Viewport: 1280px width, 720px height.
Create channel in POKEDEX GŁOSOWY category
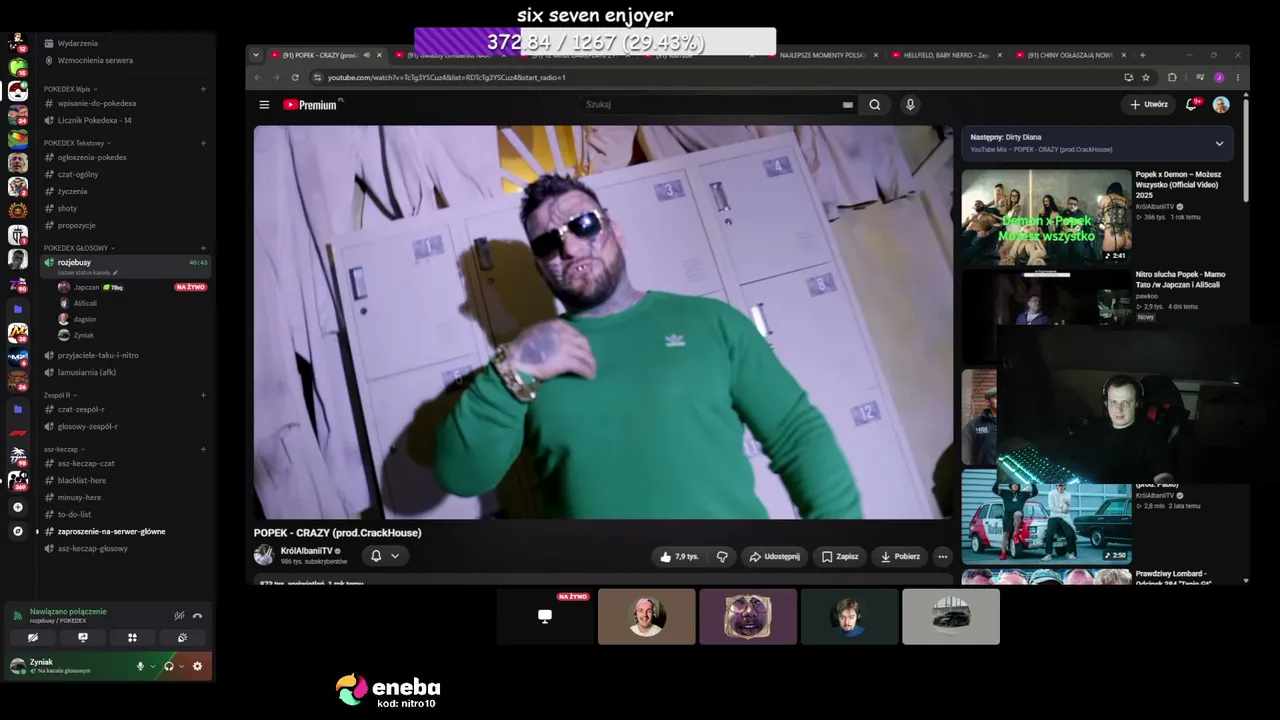[x=203, y=248]
